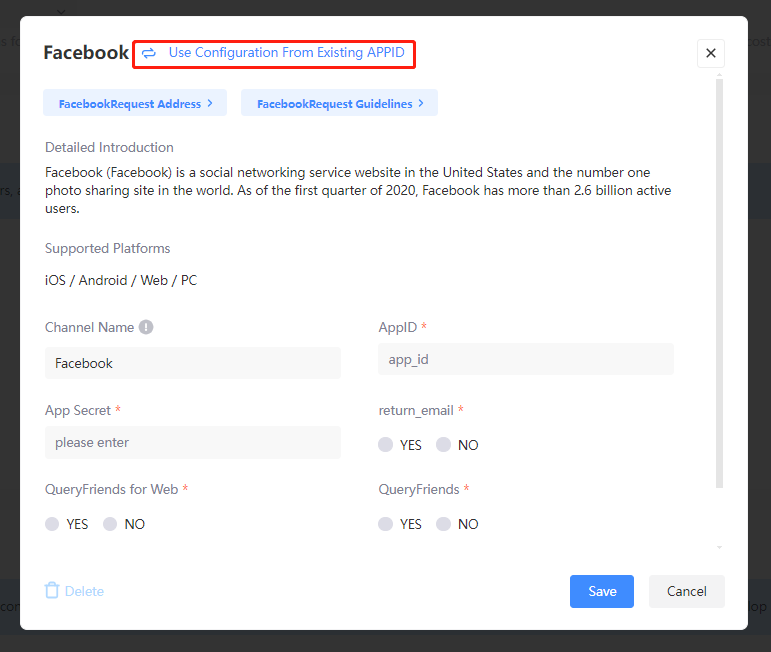Select YES for return_email
This screenshot has height=652, width=771.
click(386, 445)
